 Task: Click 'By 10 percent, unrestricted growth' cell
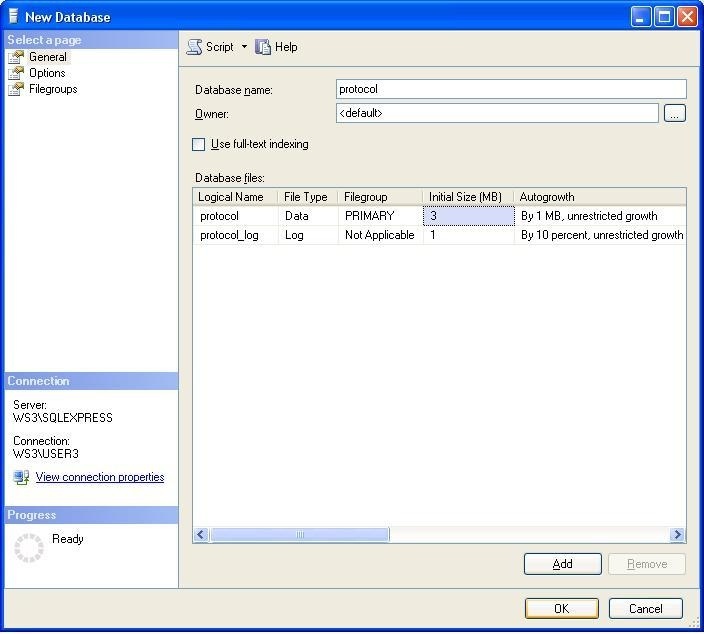tap(600, 235)
